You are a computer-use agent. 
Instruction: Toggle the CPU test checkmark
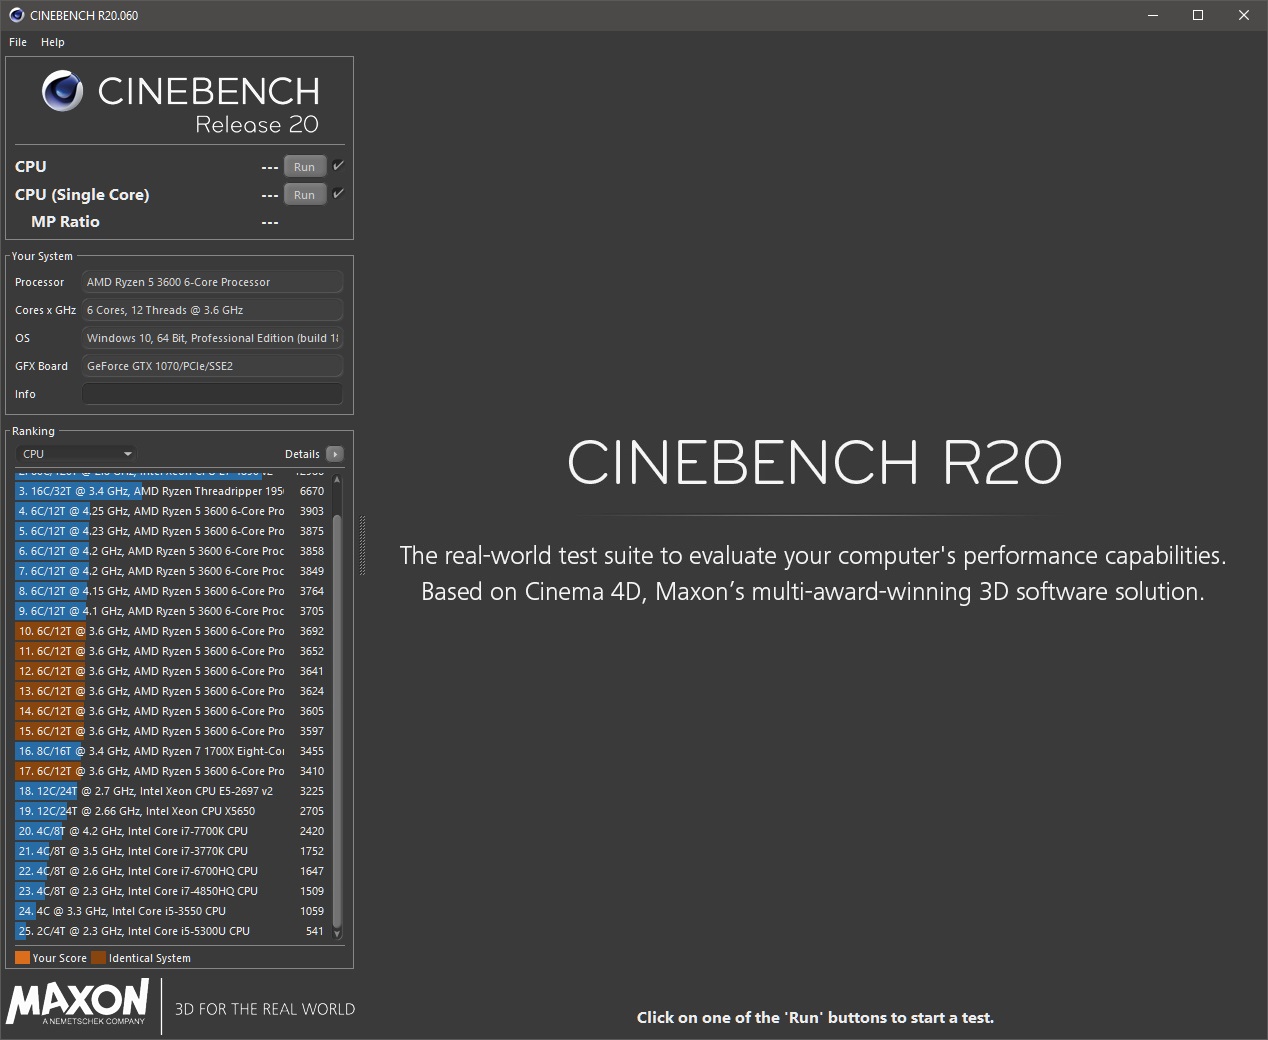pyautogui.click(x=338, y=166)
